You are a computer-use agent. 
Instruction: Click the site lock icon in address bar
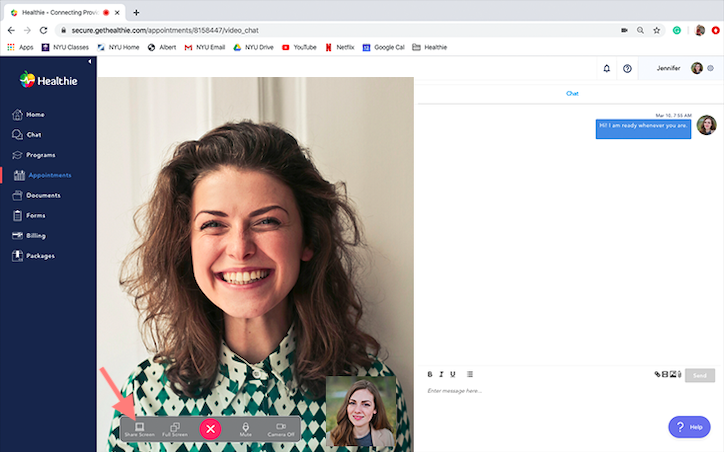coord(64,30)
